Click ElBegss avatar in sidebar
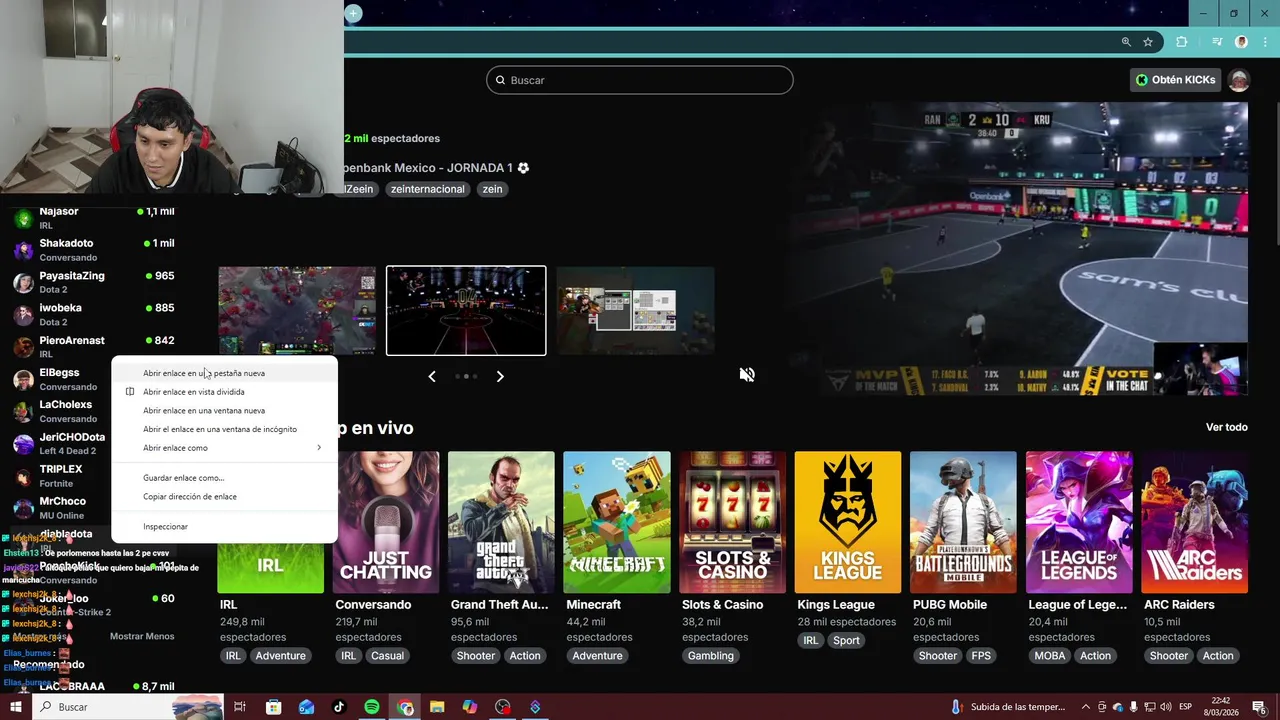This screenshot has width=1280, height=720. coord(23,379)
